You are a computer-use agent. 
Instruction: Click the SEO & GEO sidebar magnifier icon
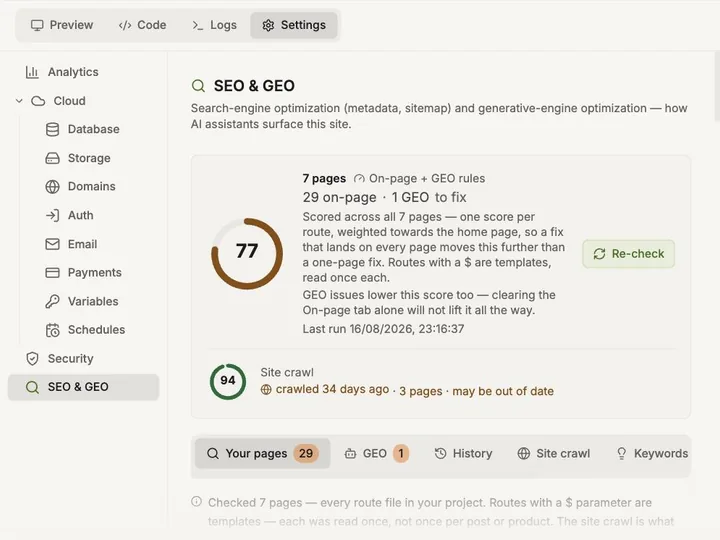point(32,387)
